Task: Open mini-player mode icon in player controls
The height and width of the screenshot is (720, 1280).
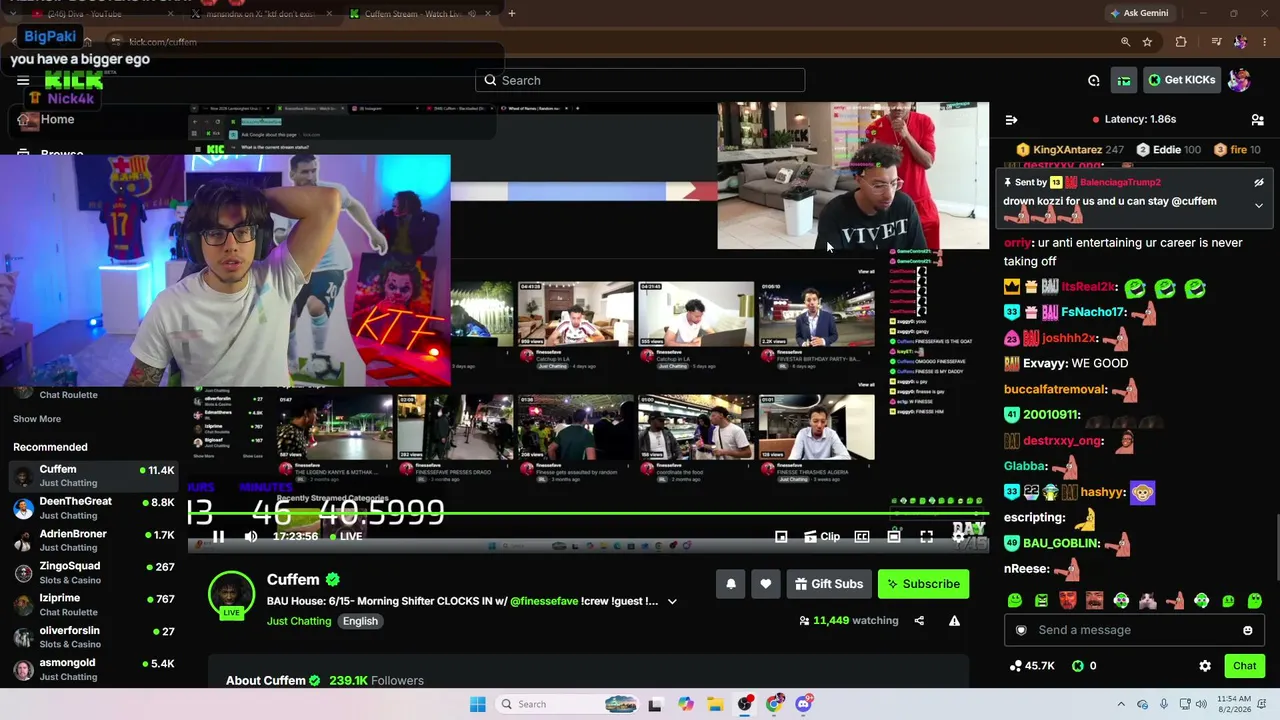Action: (781, 537)
